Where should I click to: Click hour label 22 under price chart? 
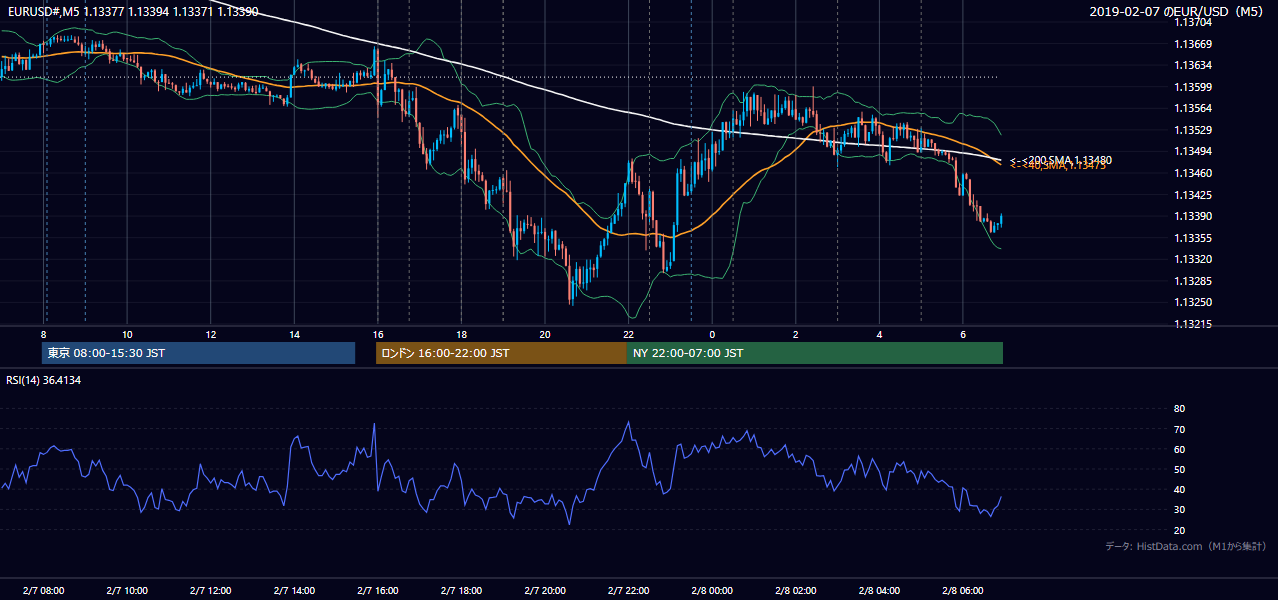pos(628,334)
